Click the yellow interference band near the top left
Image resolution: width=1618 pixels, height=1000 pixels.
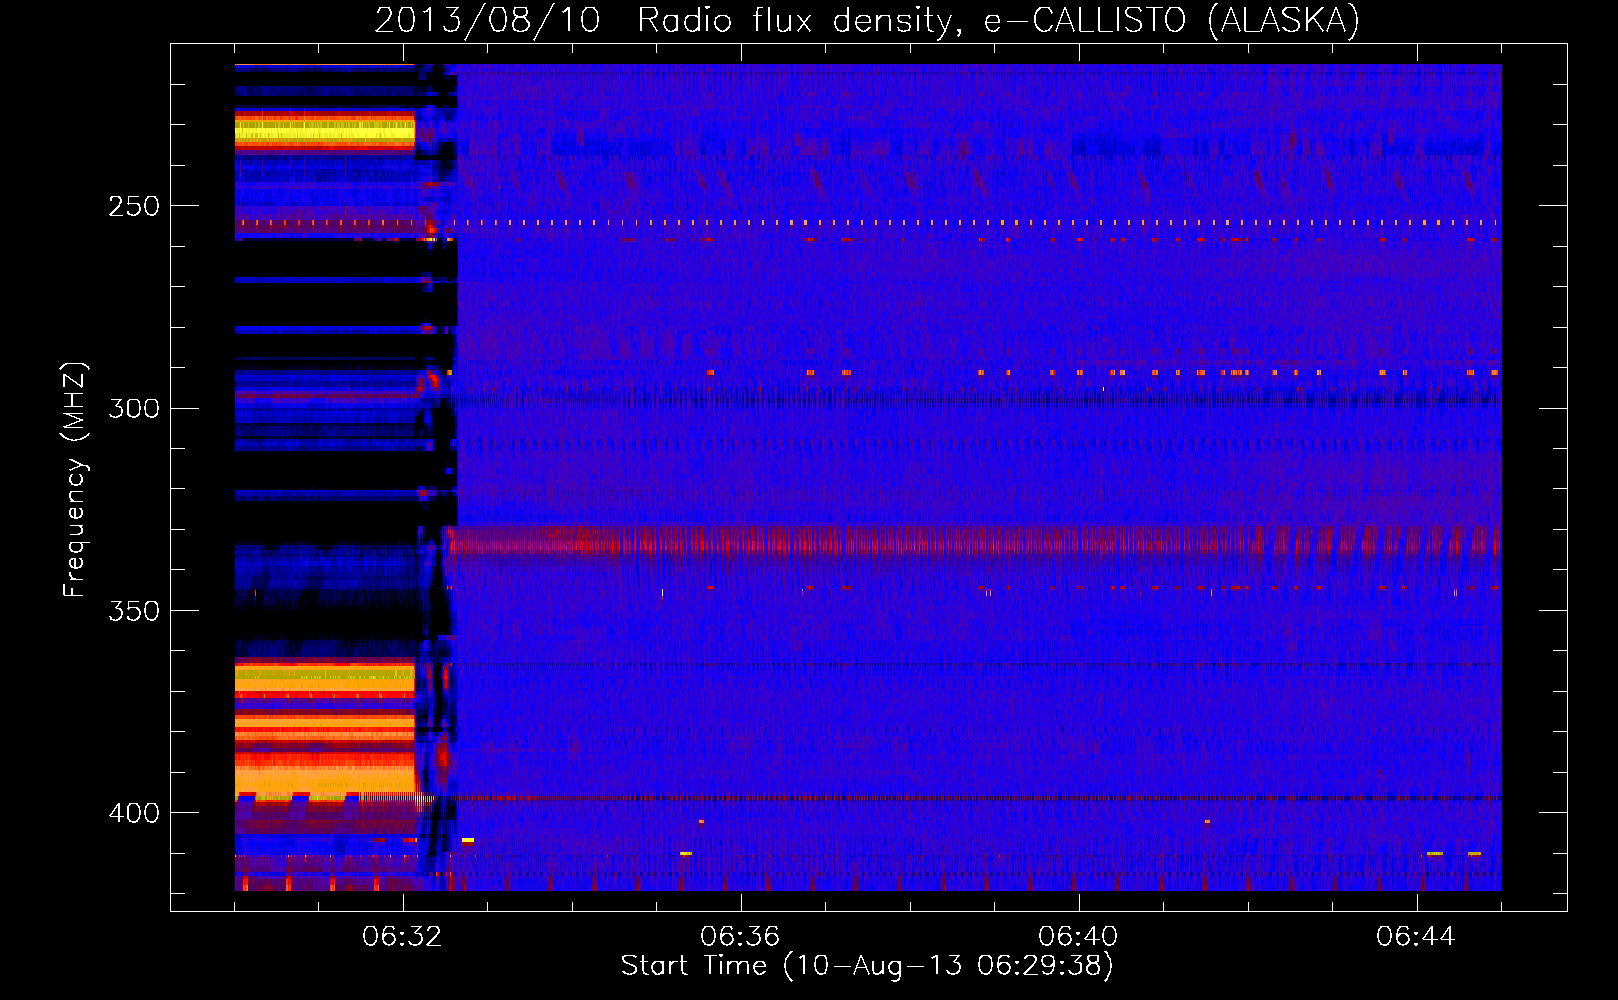coord(325,131)
